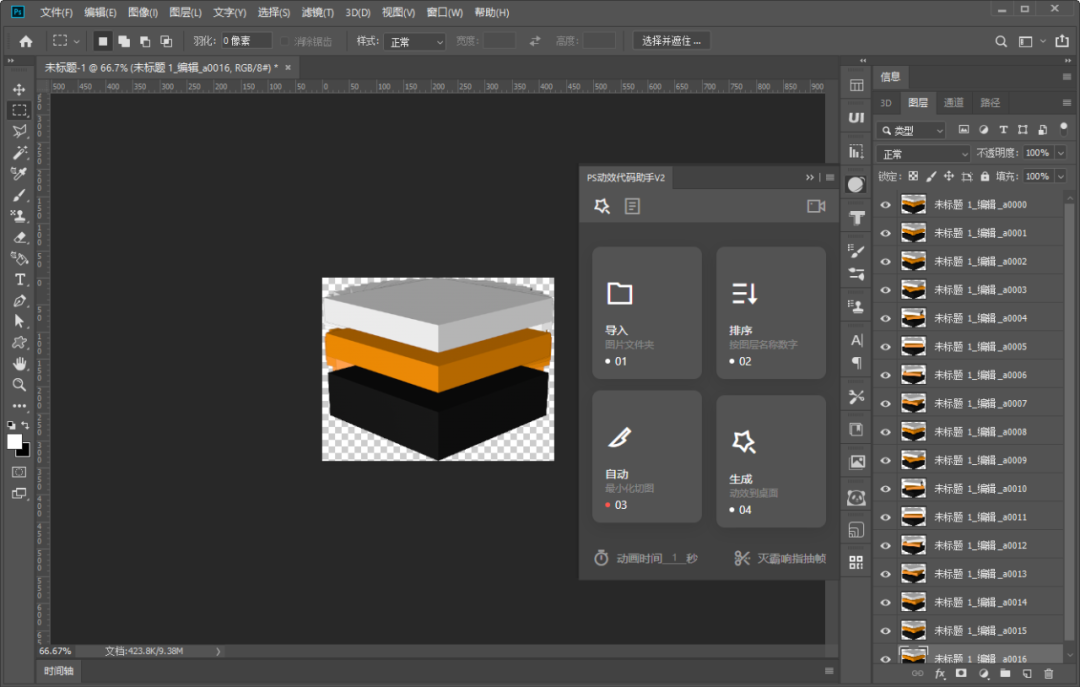Click the 自动 minimize crop card
Screen dimensions: 1080x687
(646, 457)
